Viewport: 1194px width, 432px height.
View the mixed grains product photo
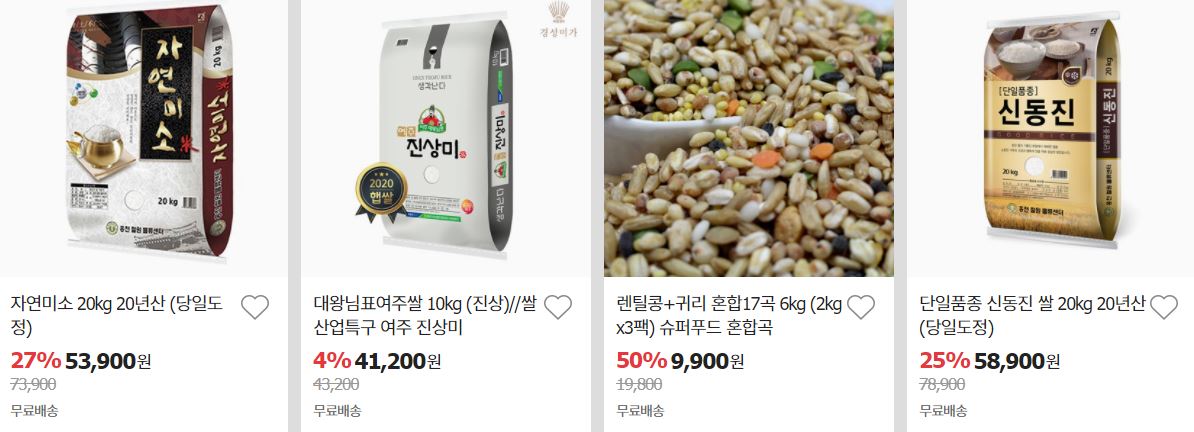[749, 138]
